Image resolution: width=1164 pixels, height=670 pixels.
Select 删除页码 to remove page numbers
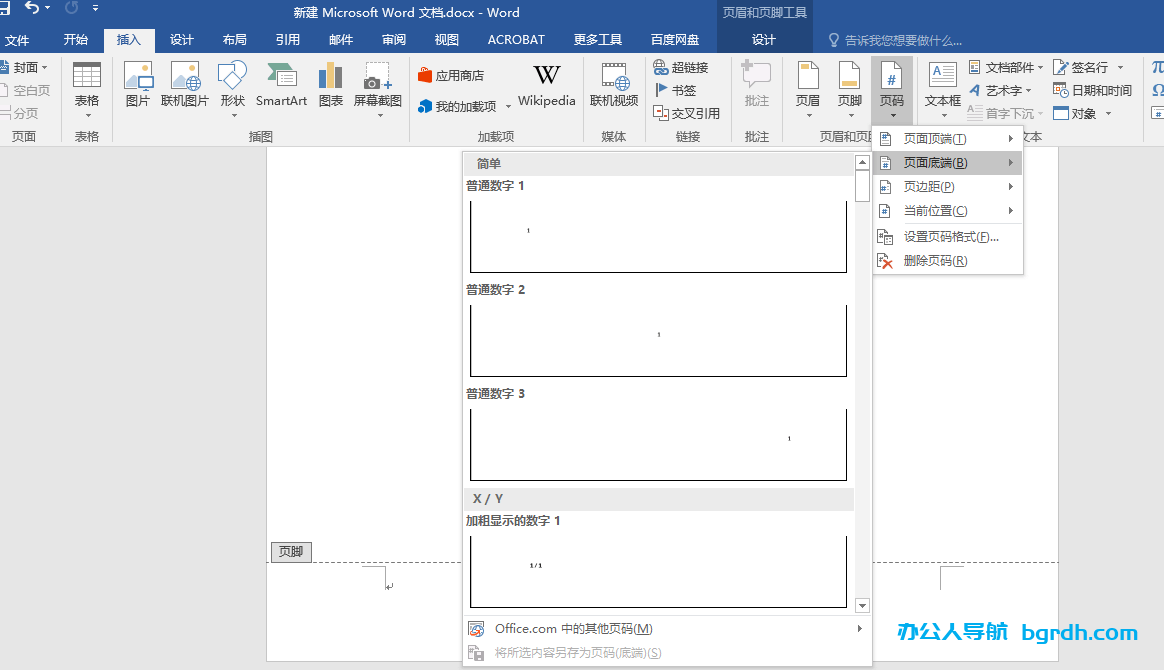click(948, 260)
